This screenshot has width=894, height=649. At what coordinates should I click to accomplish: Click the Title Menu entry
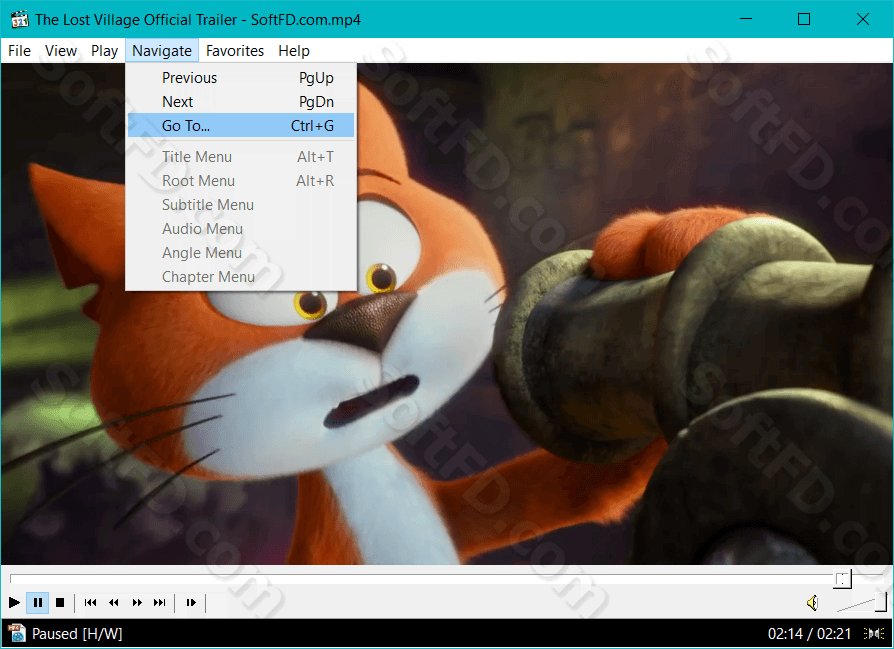[241, 156]
